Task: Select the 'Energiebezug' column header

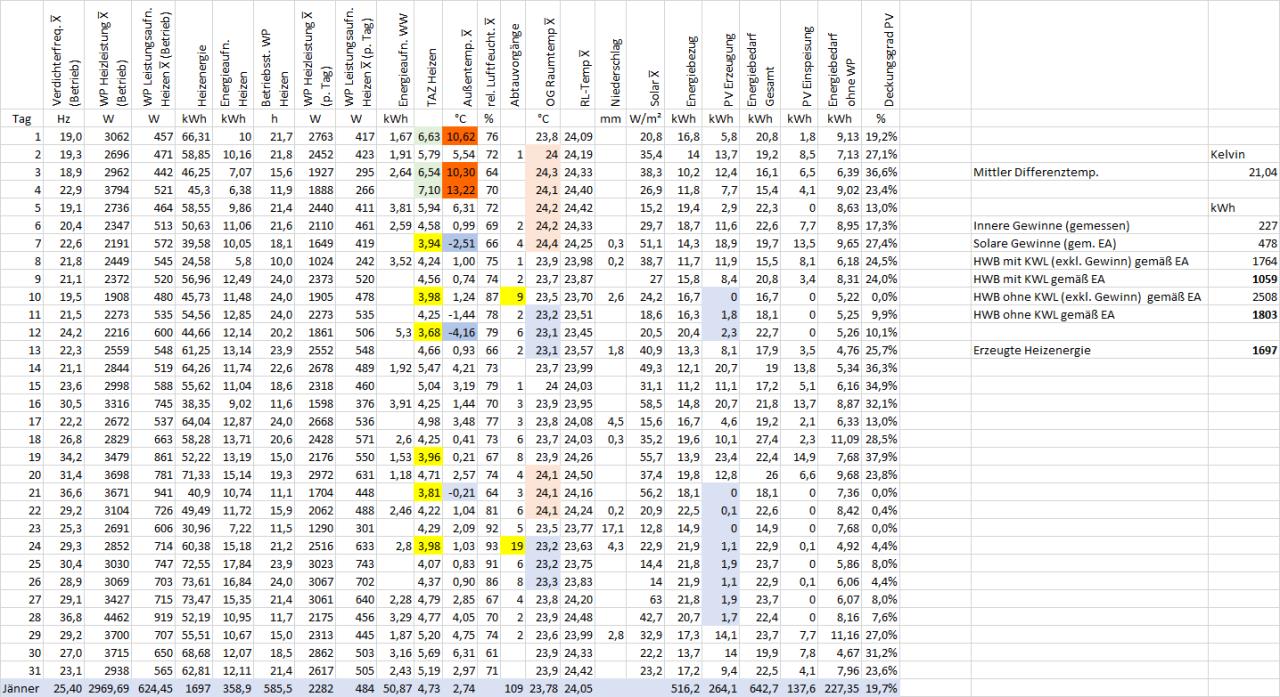Action: click(x=692, y=73)
